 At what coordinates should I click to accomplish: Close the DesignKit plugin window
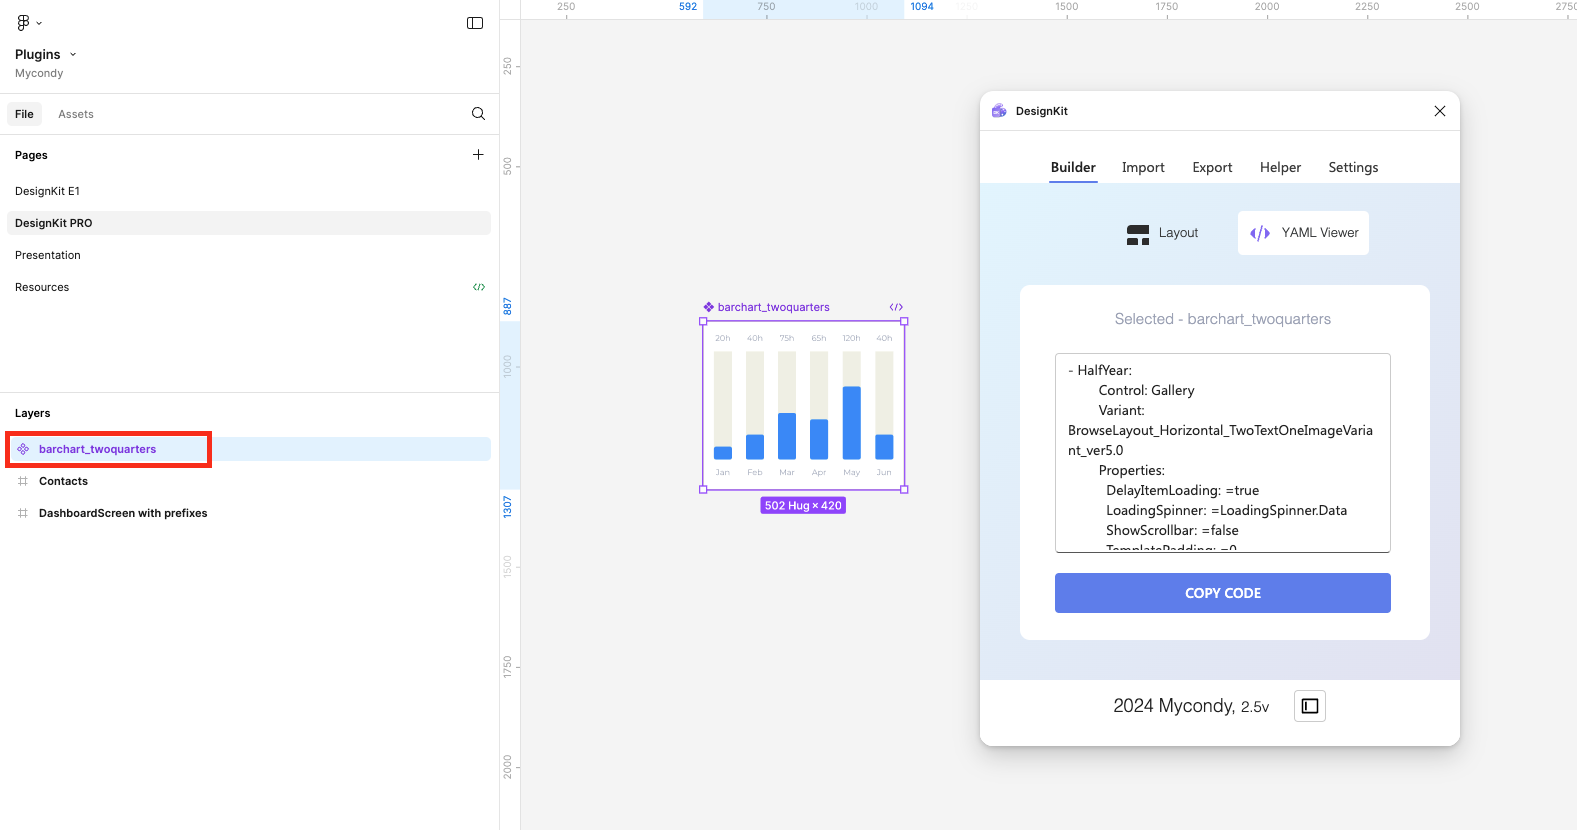point(1440,111)
